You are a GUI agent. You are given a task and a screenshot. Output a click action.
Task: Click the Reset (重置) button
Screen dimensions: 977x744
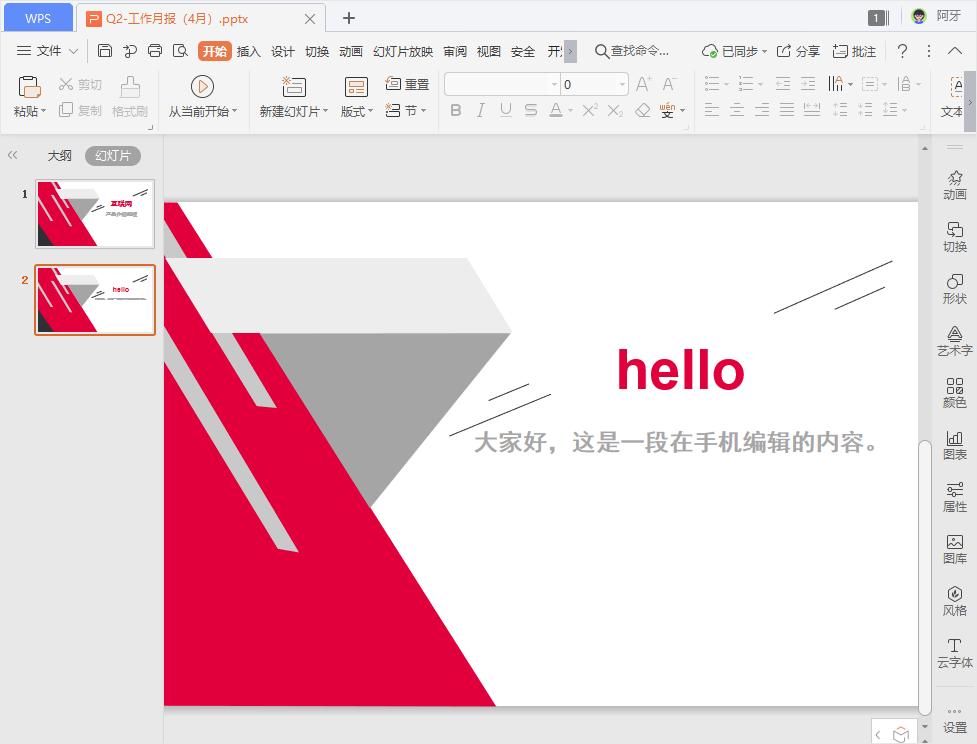pyautogui.click(x=407, y=83)
